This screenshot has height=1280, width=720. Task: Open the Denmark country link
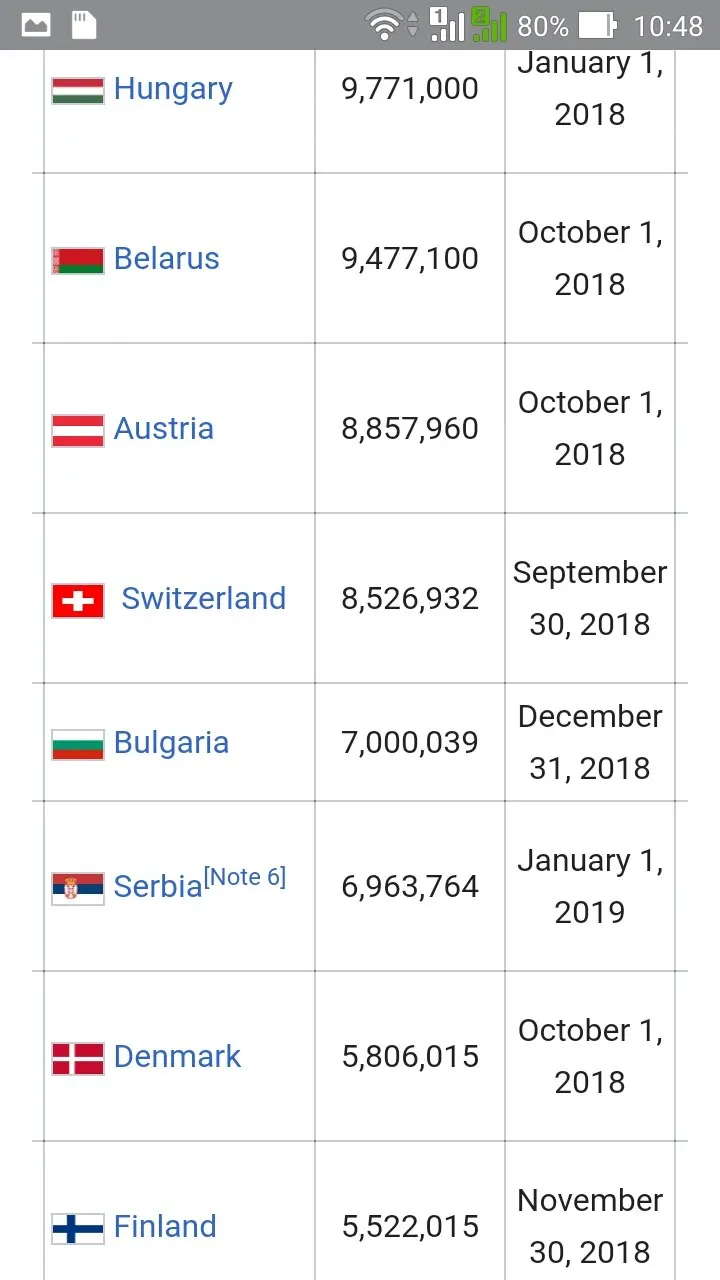point(177,1057)
